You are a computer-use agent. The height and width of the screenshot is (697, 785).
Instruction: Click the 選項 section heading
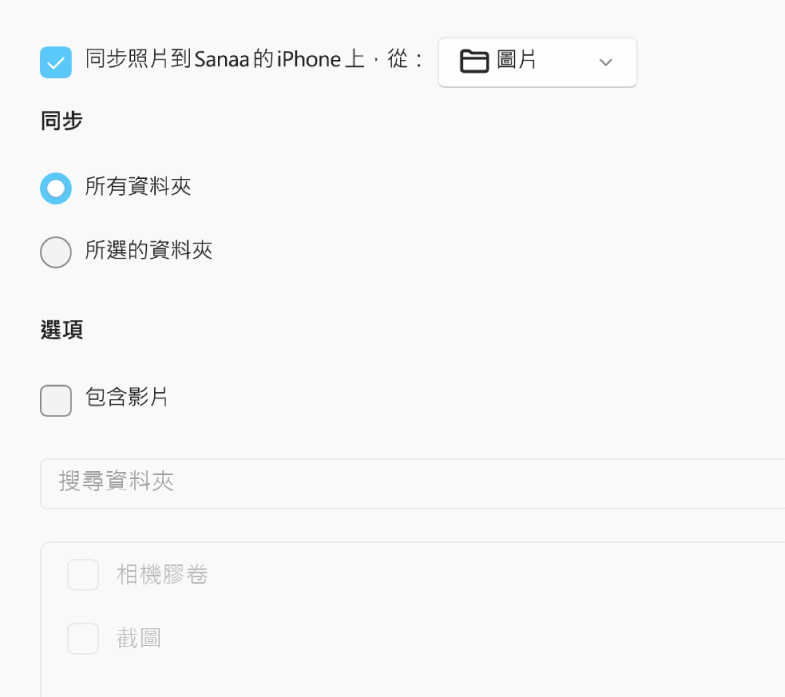point(62,330)
